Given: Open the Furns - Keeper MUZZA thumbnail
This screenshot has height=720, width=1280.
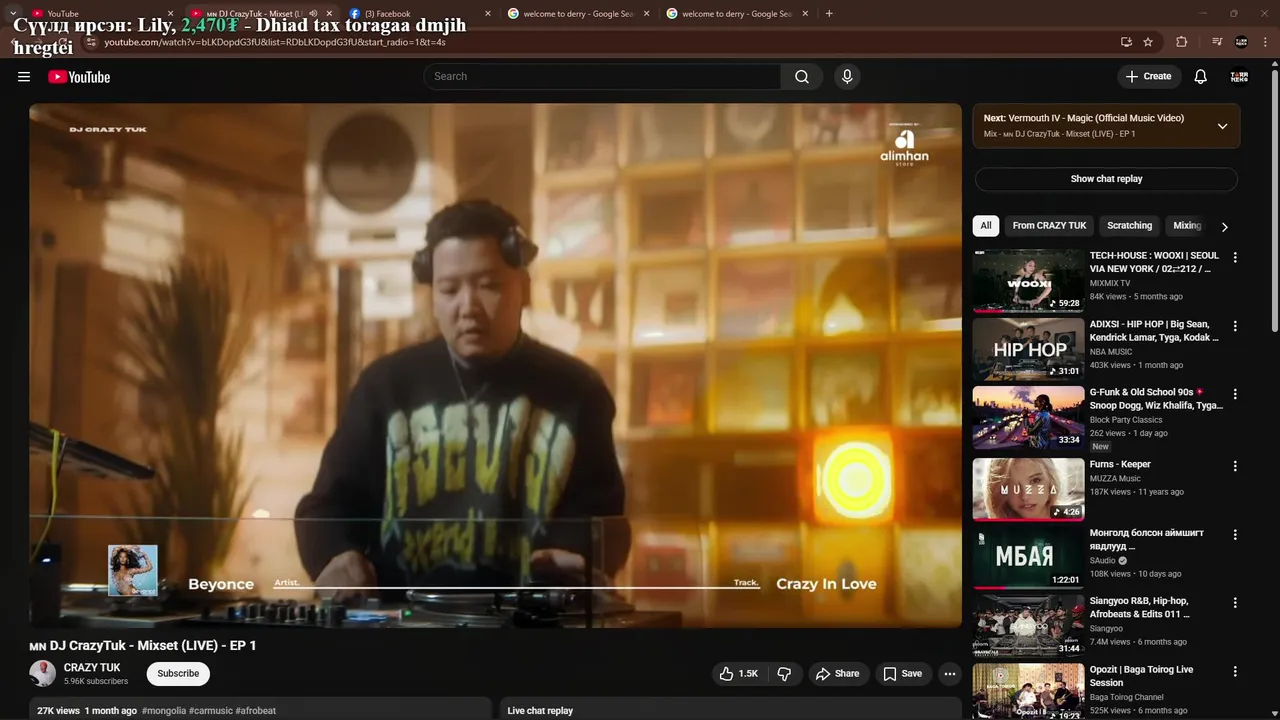Looking at the screenshot, I should (1028, 489).
